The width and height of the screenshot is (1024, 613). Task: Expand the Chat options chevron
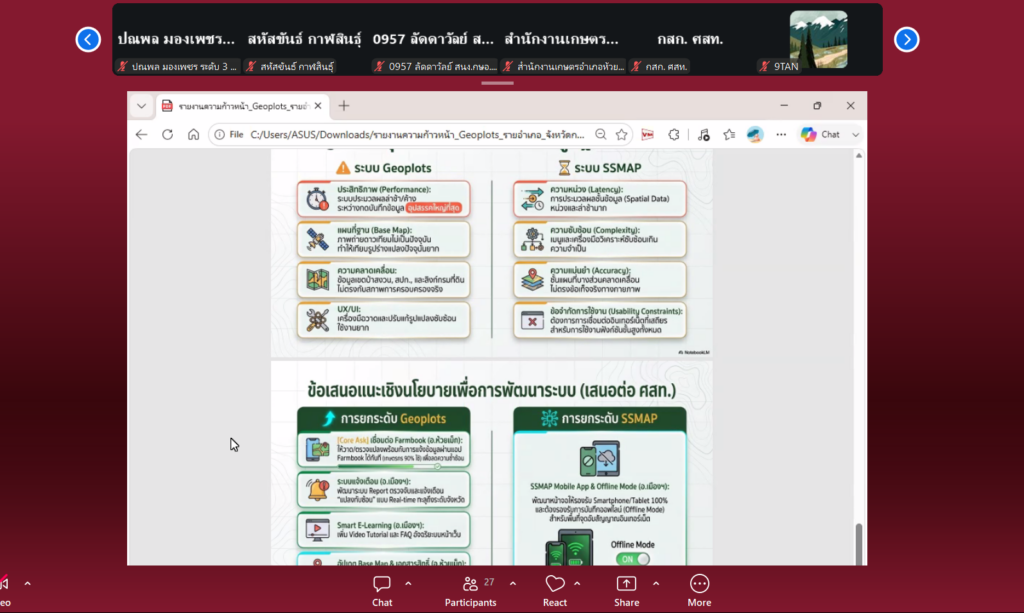pyautogui.click(x=408, y=584)
